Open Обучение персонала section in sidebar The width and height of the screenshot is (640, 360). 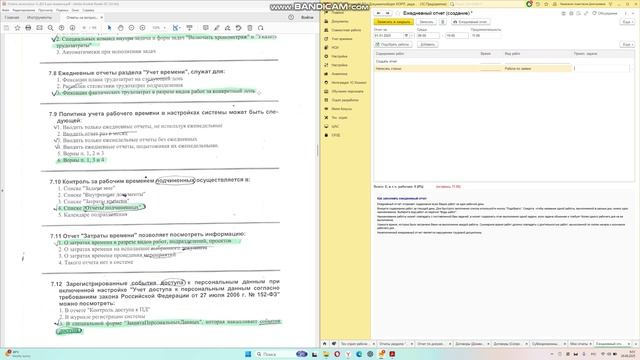347,91
